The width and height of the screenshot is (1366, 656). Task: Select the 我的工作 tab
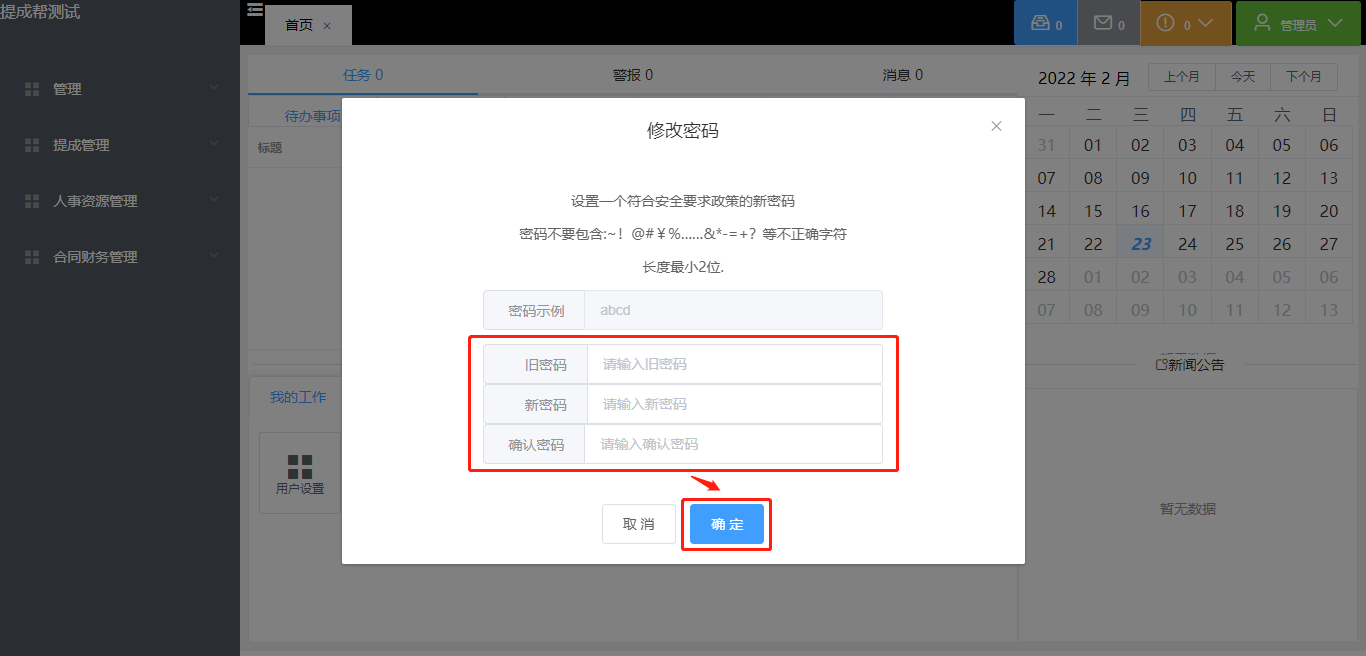(x=298, y=397)
